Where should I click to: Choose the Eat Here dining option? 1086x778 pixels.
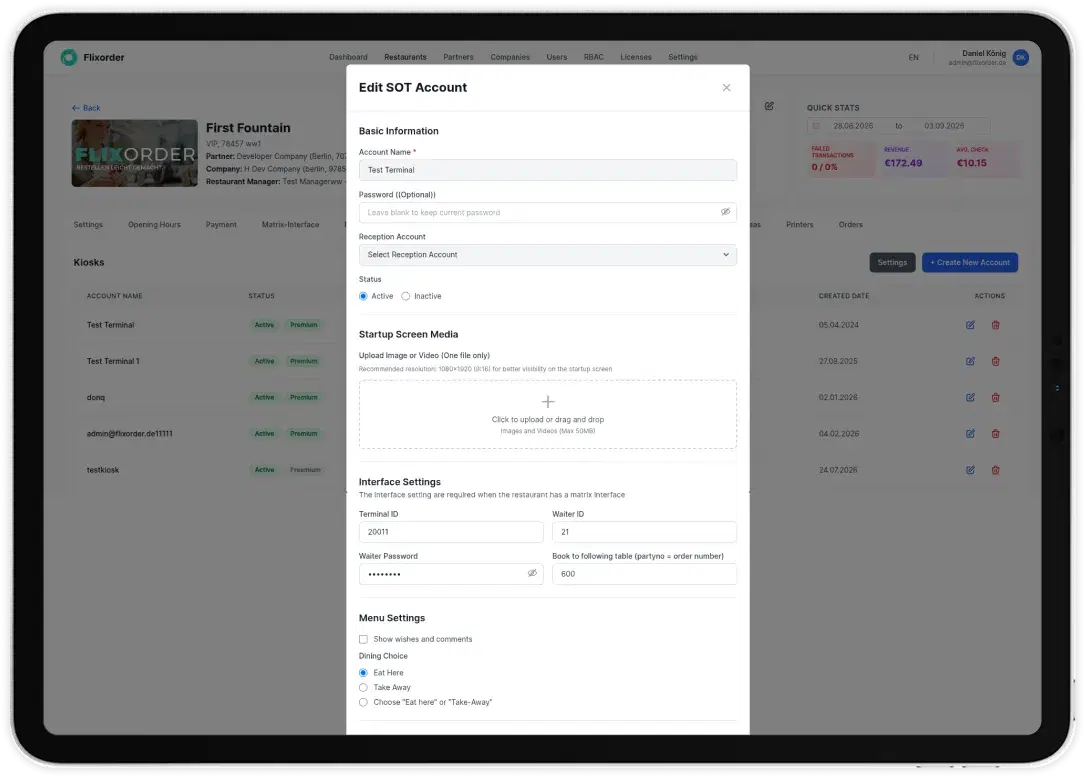pyautogui.click(x=364, y=673)
